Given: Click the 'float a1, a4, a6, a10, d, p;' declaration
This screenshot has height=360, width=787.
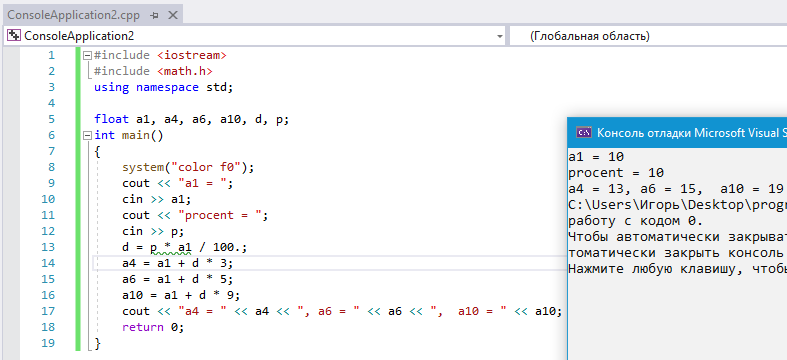Looking at the screenshot, I should 192,119.
